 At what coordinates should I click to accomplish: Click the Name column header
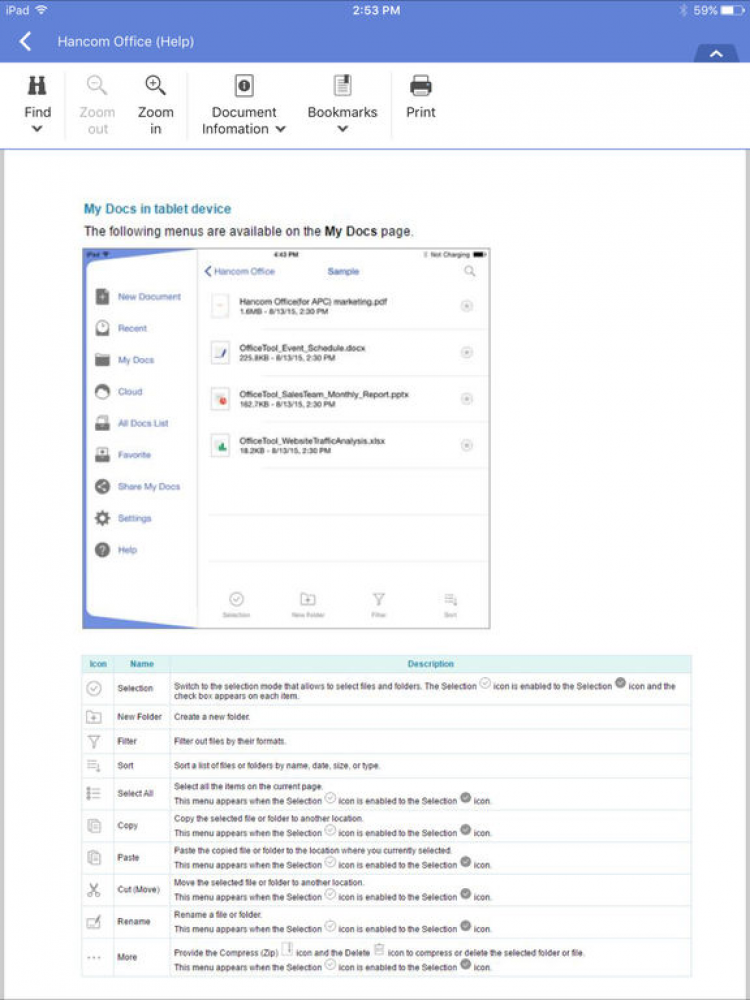pyautogui.click(x=142, y=664)
